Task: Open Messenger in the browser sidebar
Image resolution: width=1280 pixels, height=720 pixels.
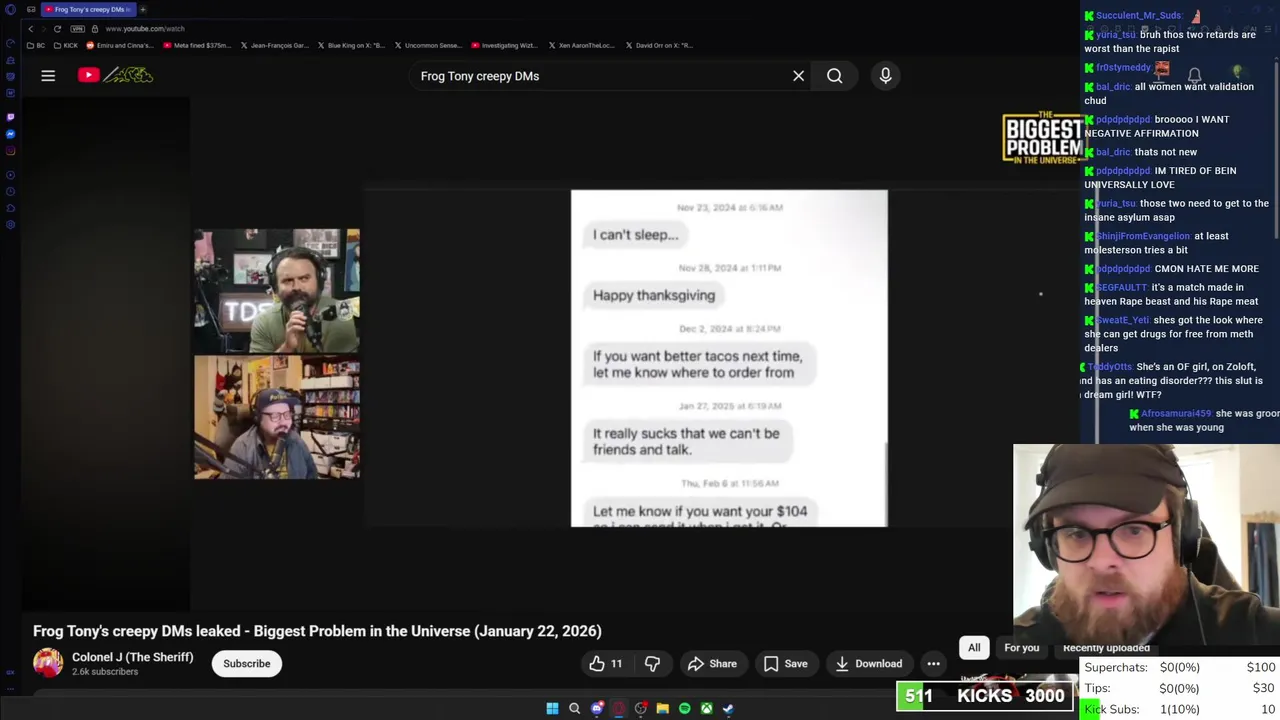Action: pyautogui.click(x=10, y=134)
